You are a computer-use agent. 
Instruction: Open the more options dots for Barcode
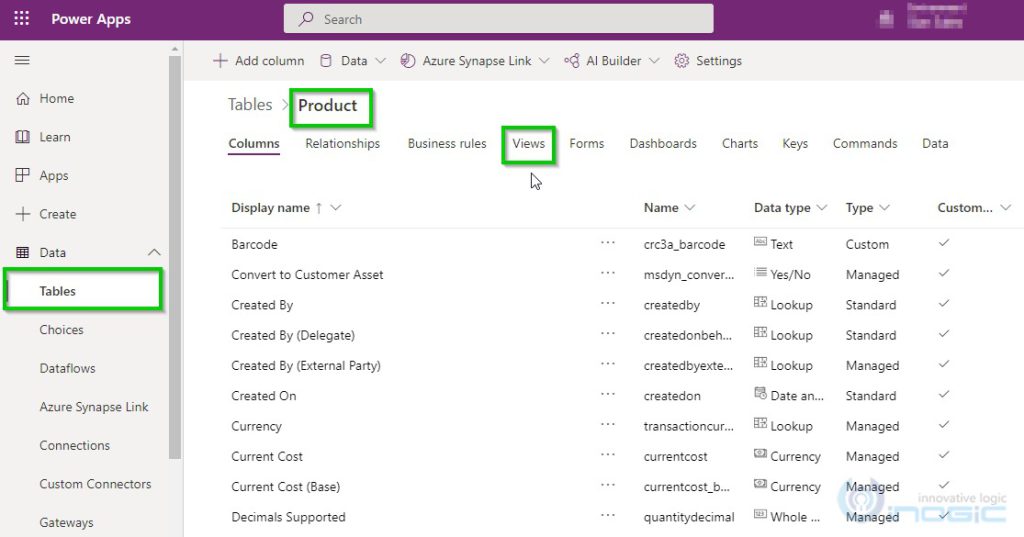pyautogui.click(x=608, y=243)
